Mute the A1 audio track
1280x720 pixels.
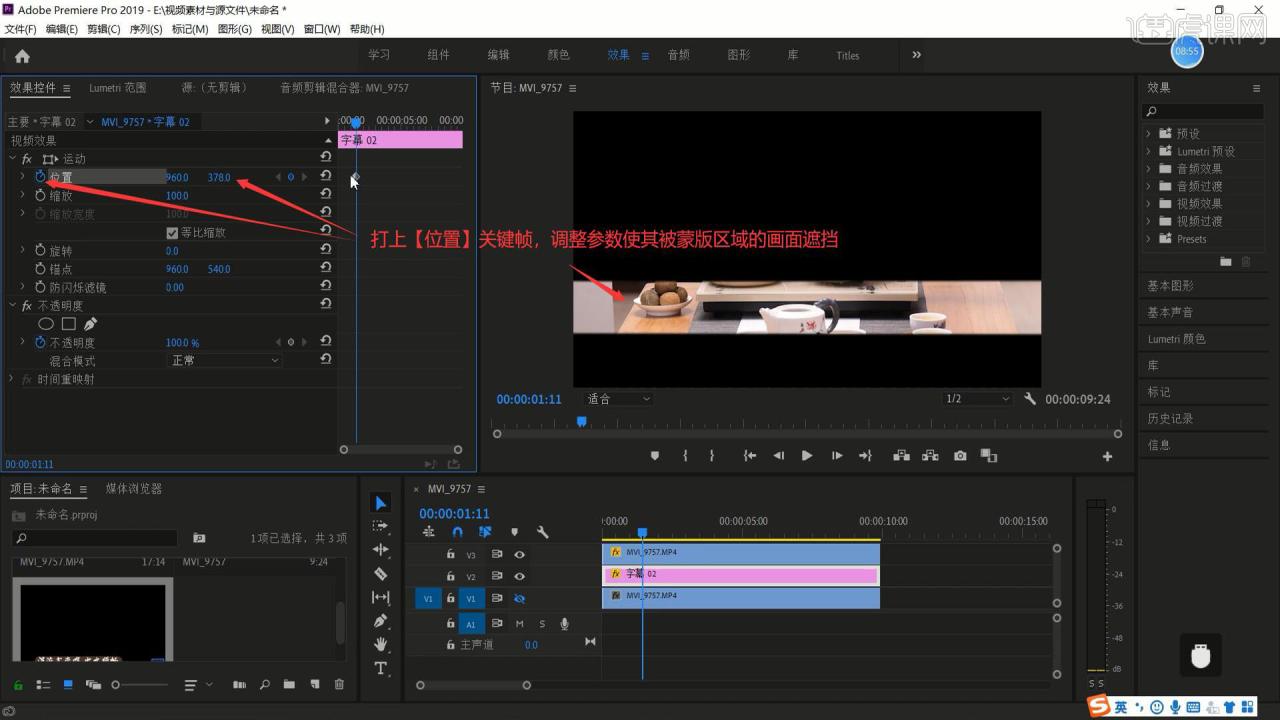coord(519,624)
